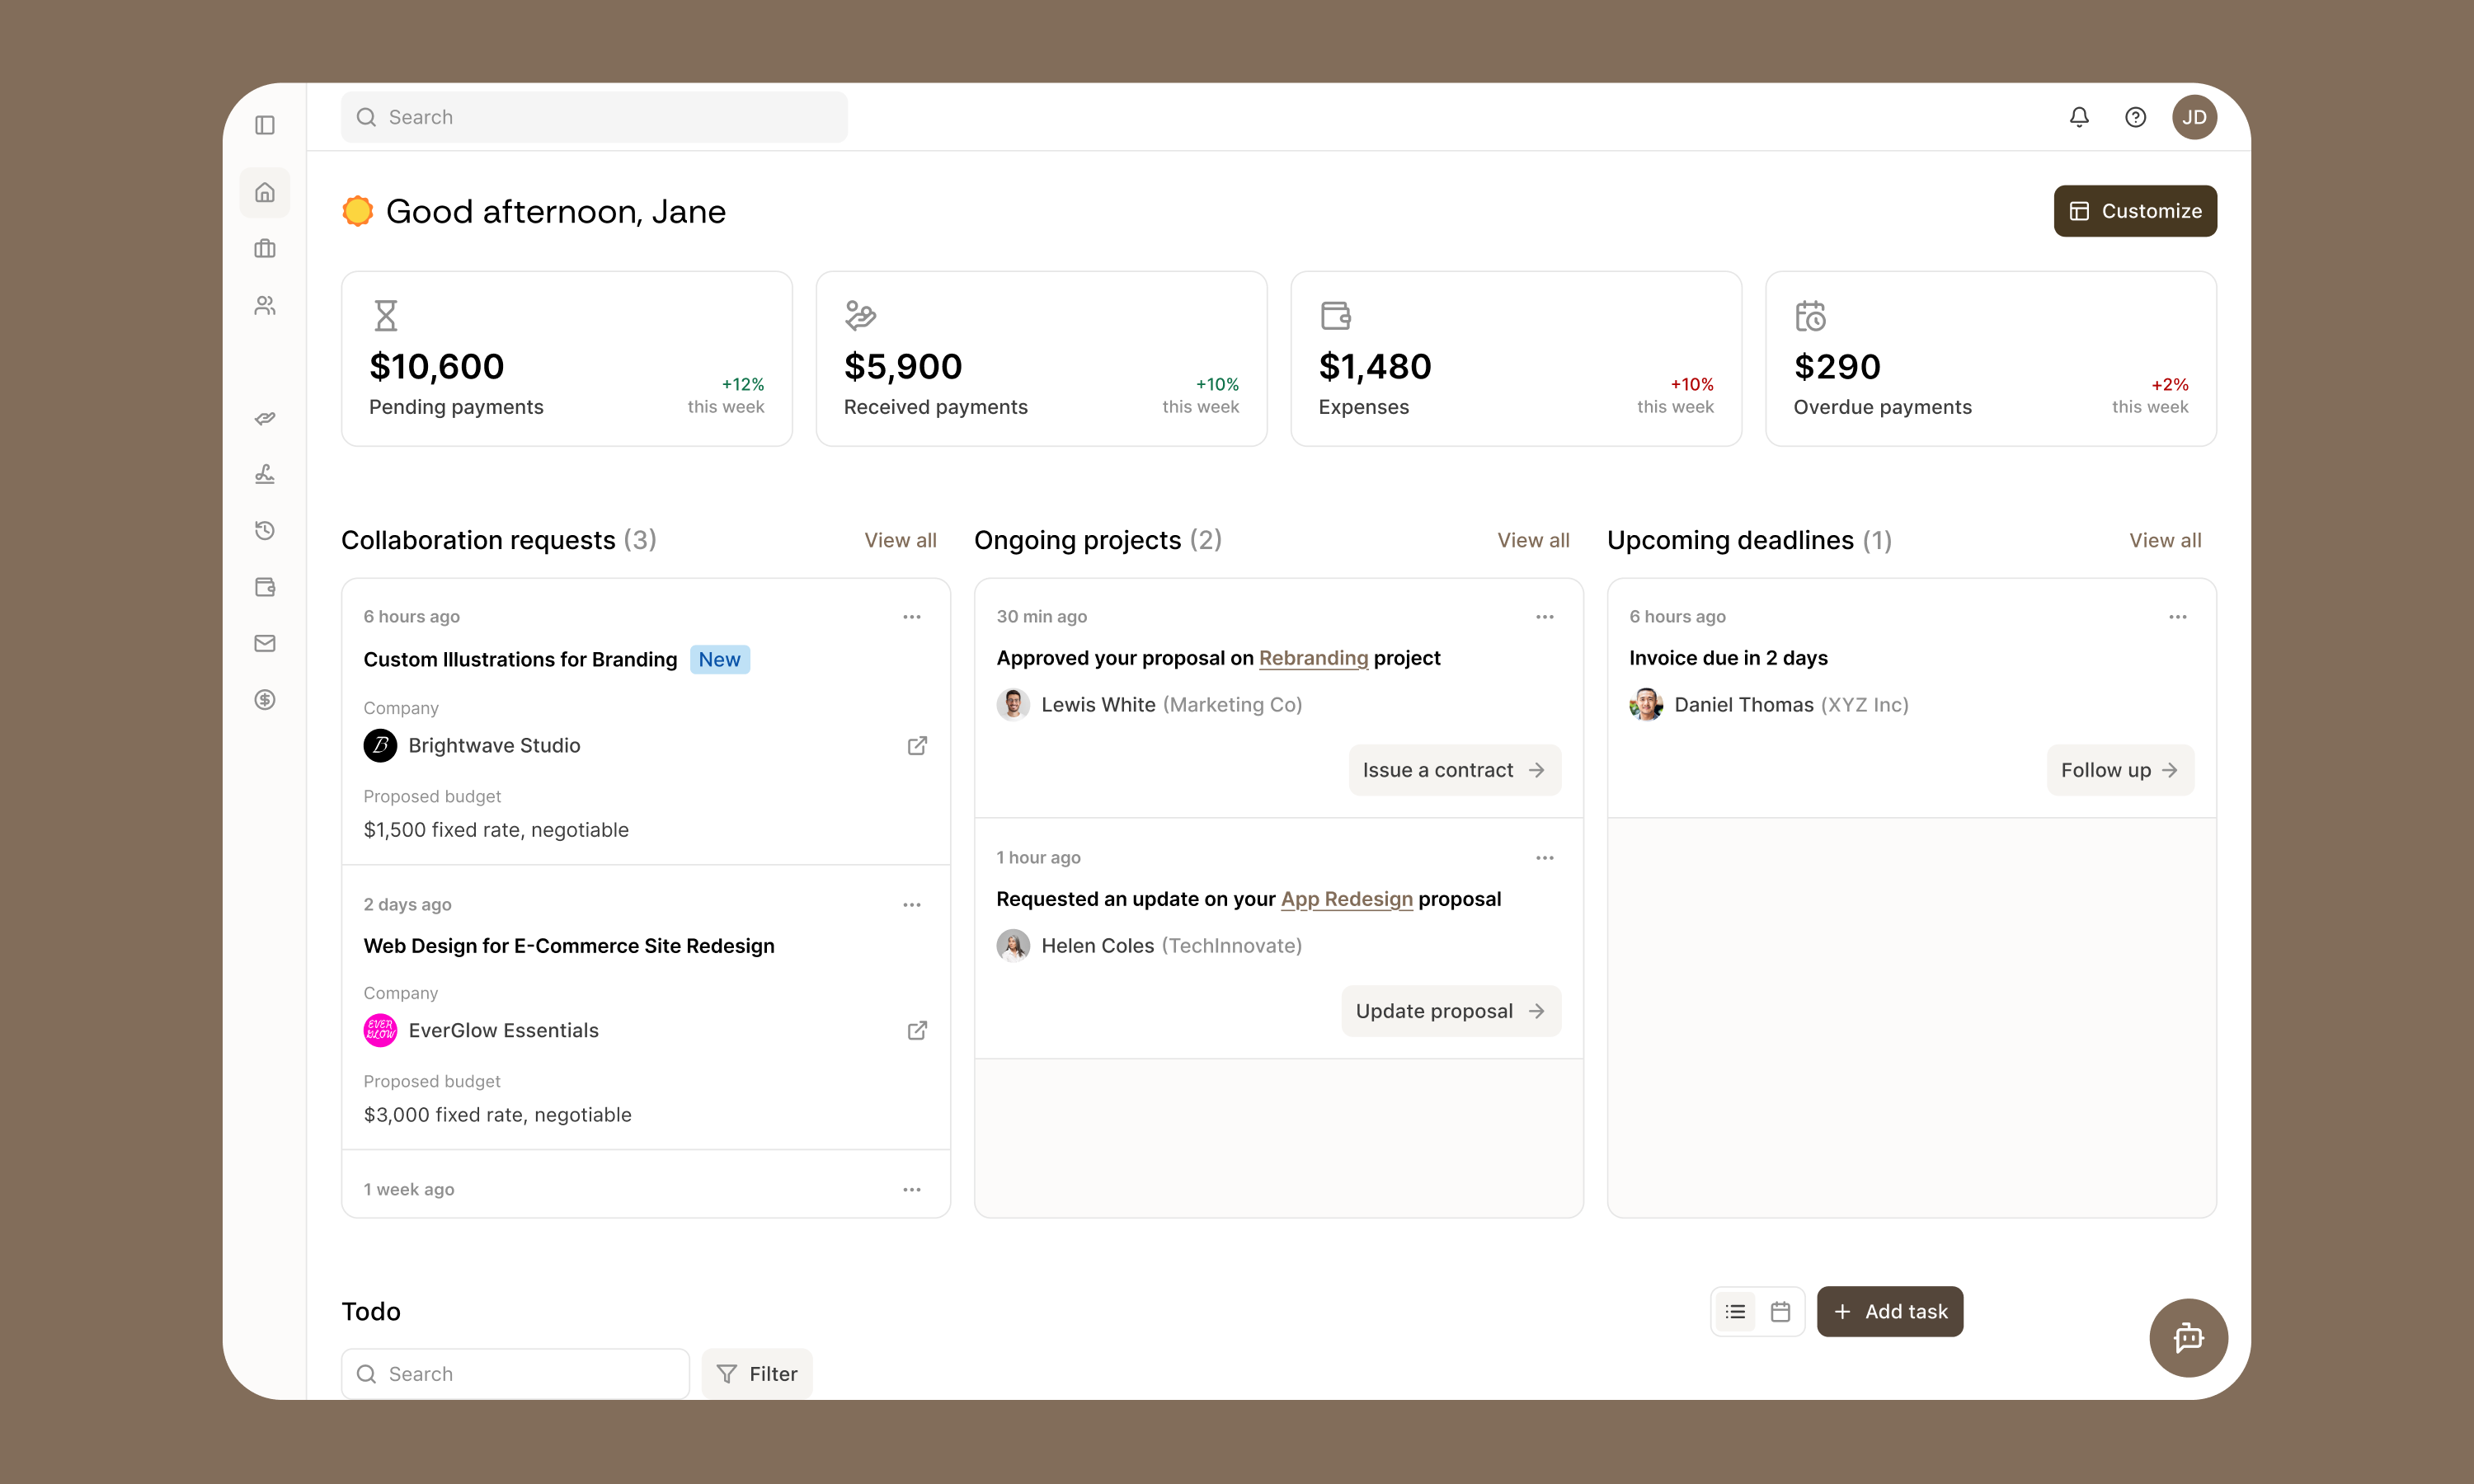Navigate to the projects briefcase section
This screenshot has width=2474, height=1484.
[x=265, y=249]
